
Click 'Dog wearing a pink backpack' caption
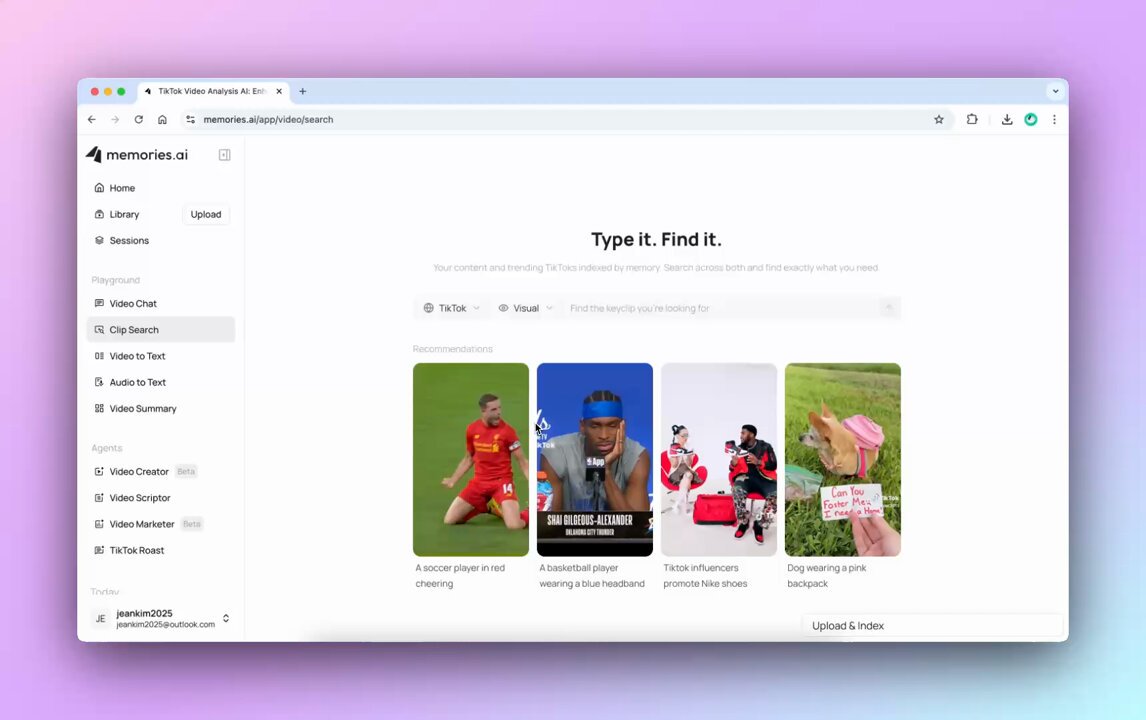827,575
